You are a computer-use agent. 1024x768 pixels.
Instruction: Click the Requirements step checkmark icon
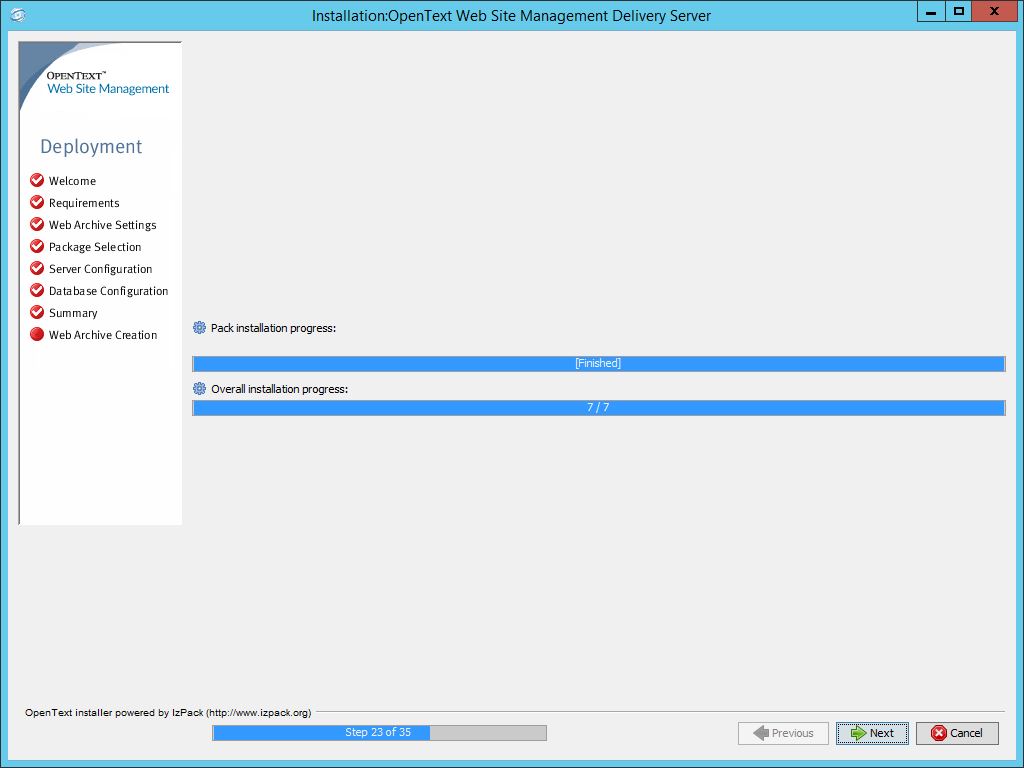(37, 202)
